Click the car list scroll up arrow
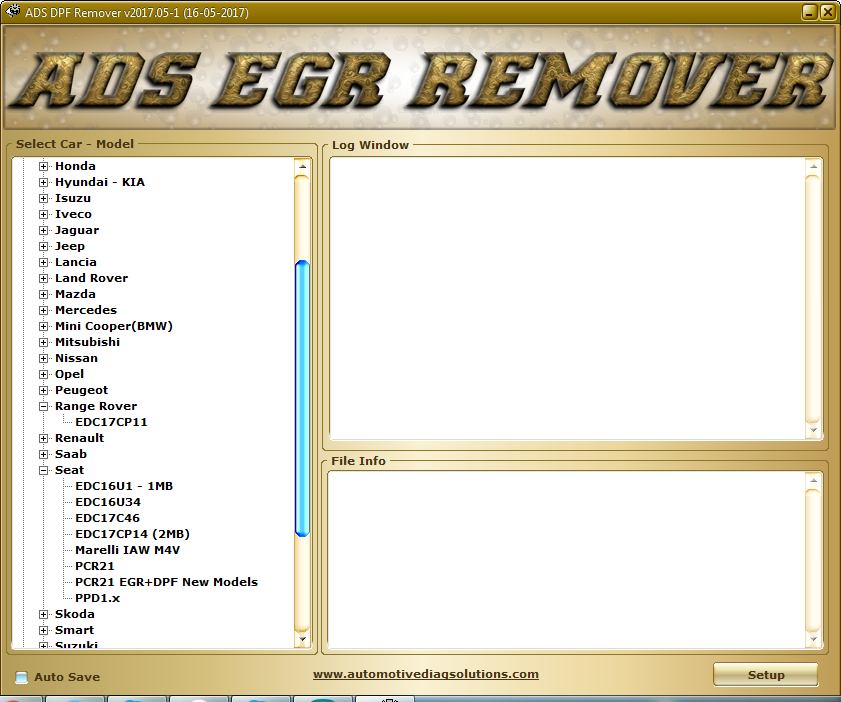 303,166
